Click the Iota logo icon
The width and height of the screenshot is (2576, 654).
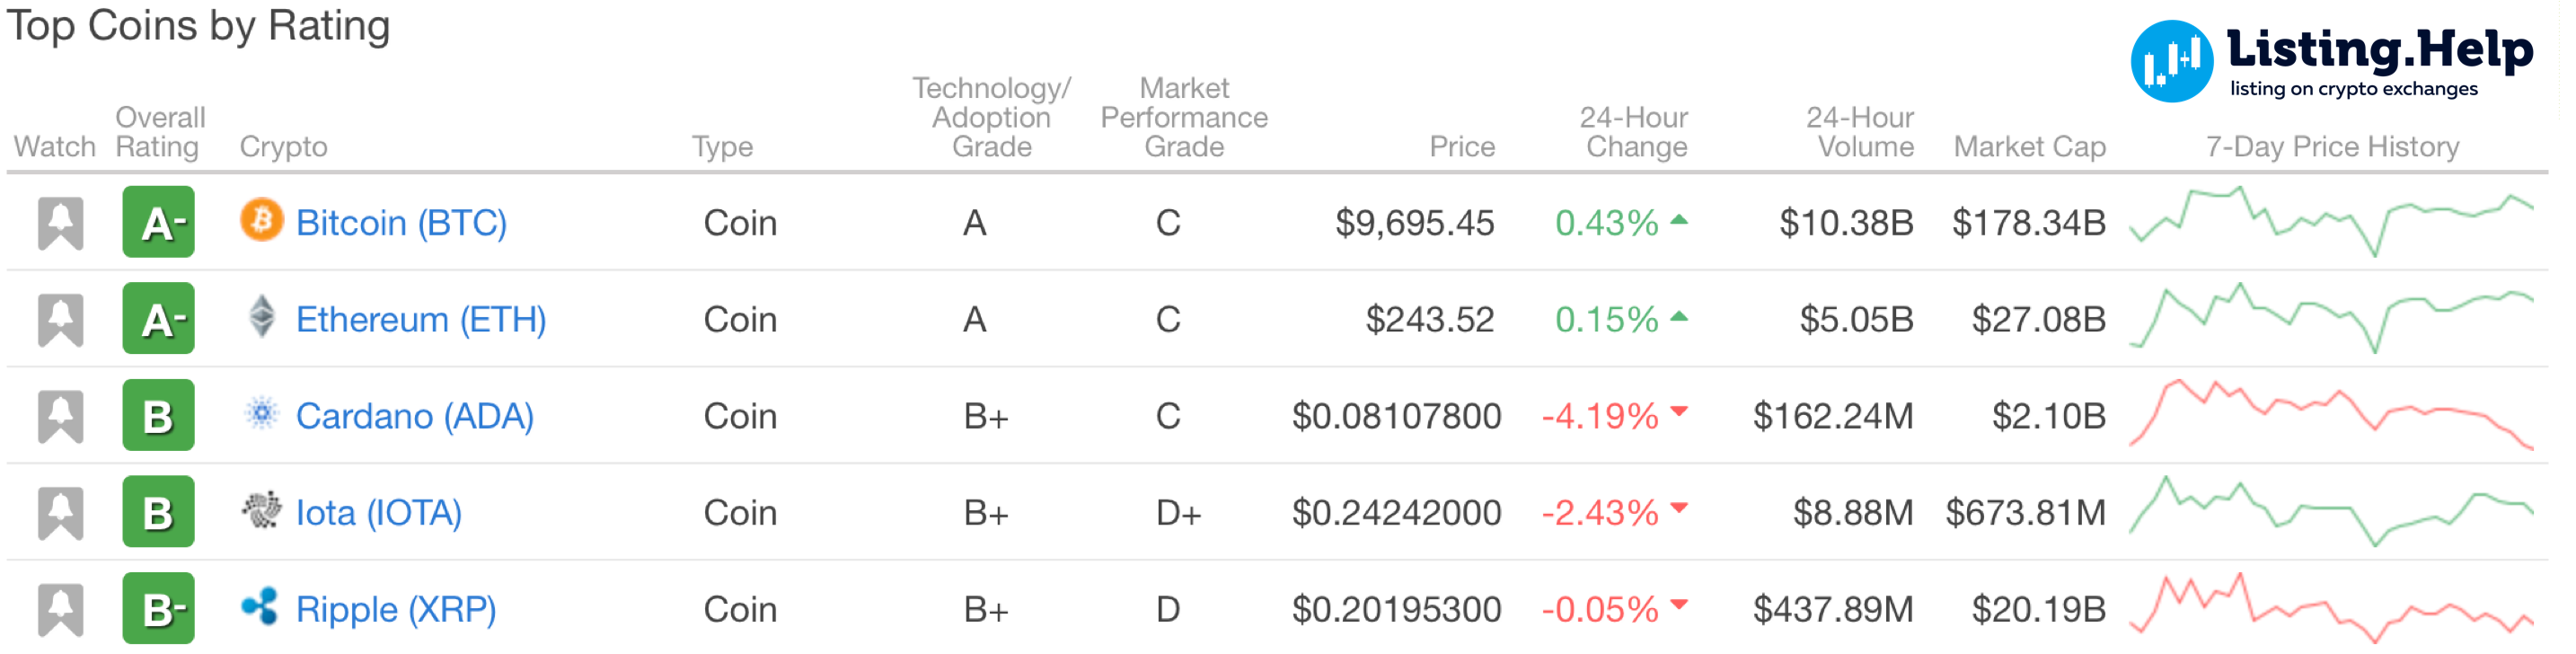tap(261, 510)
